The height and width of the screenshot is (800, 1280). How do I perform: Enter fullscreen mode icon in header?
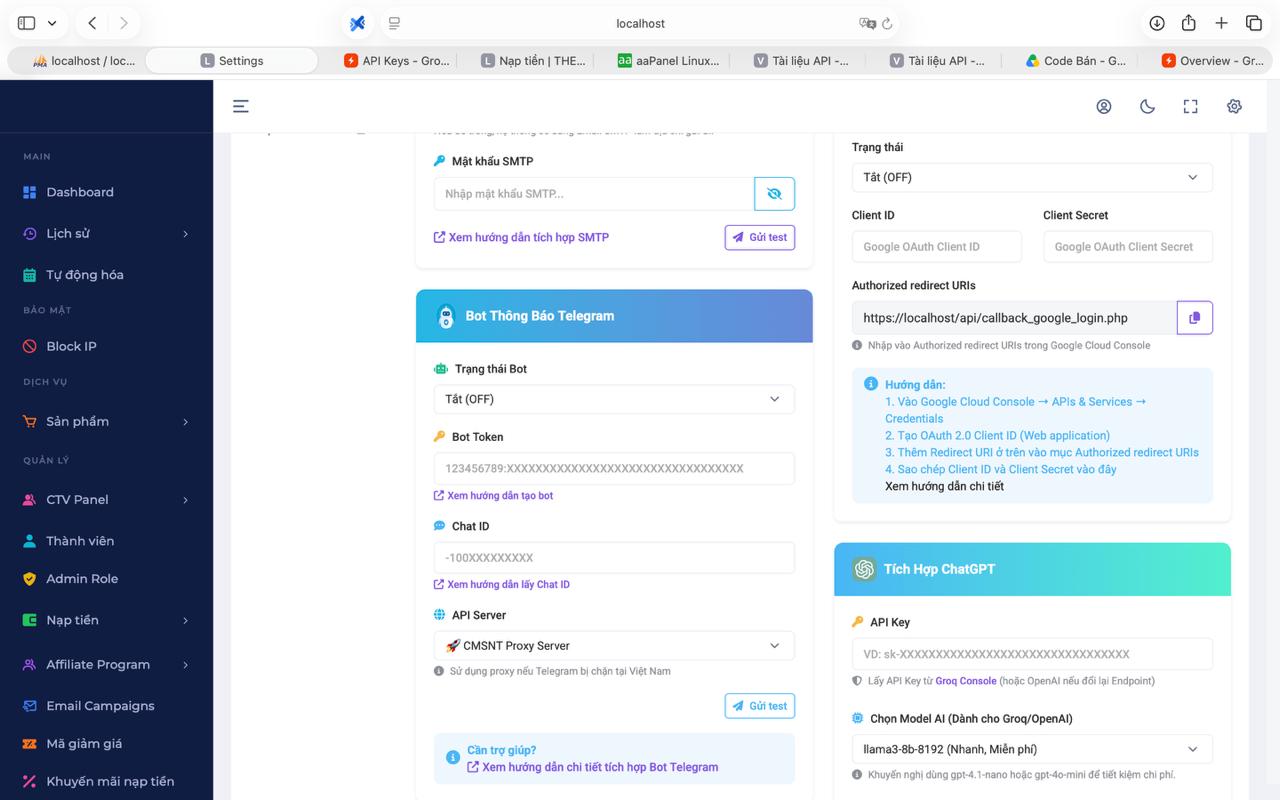[1191, 106]
